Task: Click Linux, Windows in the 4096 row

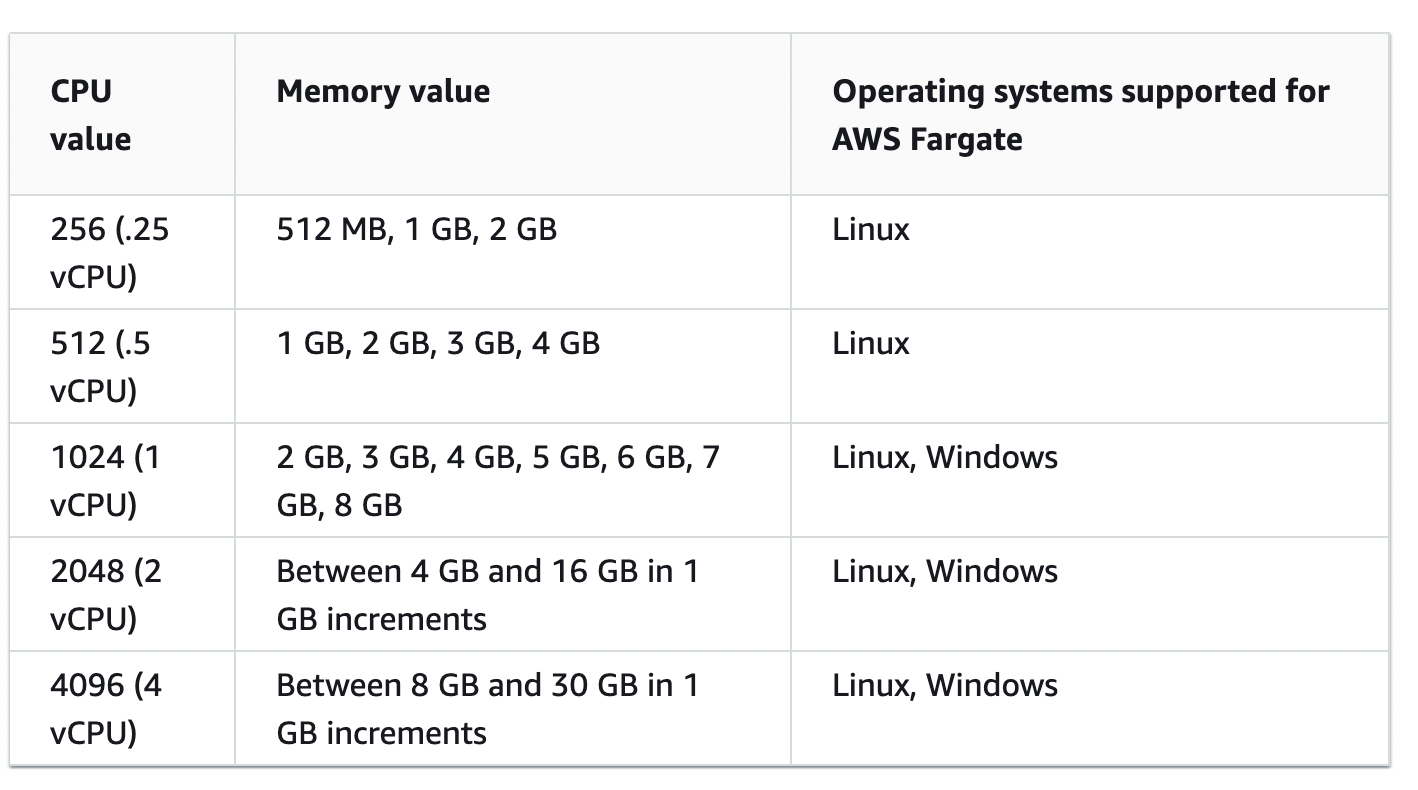Action: (945, 686)
